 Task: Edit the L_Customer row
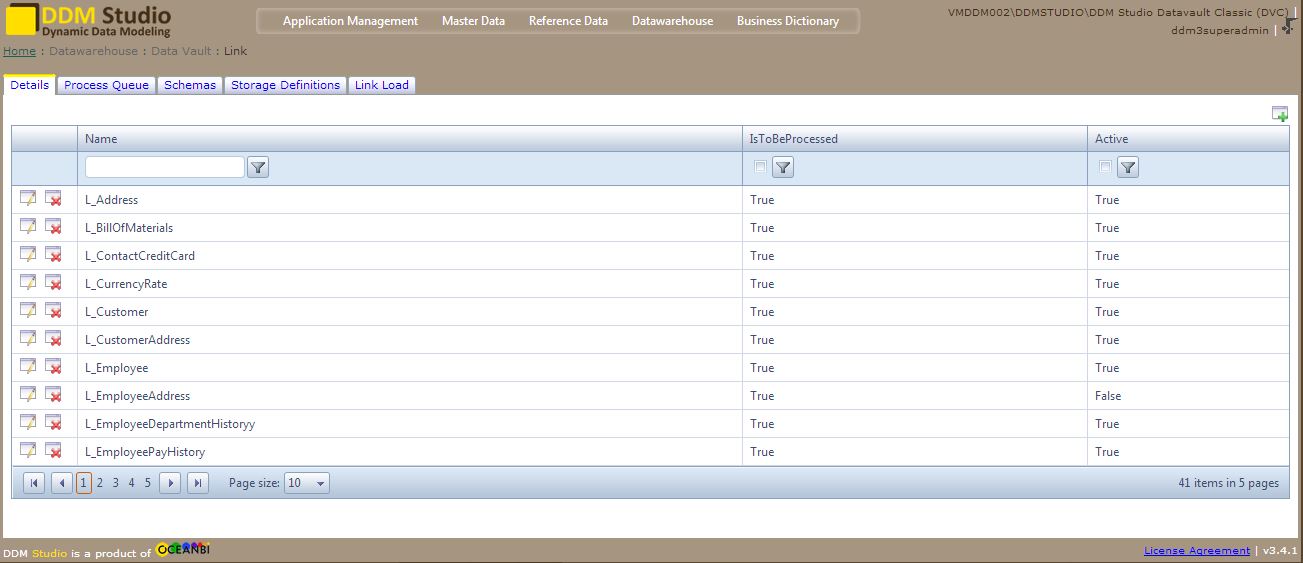point(28,311)
